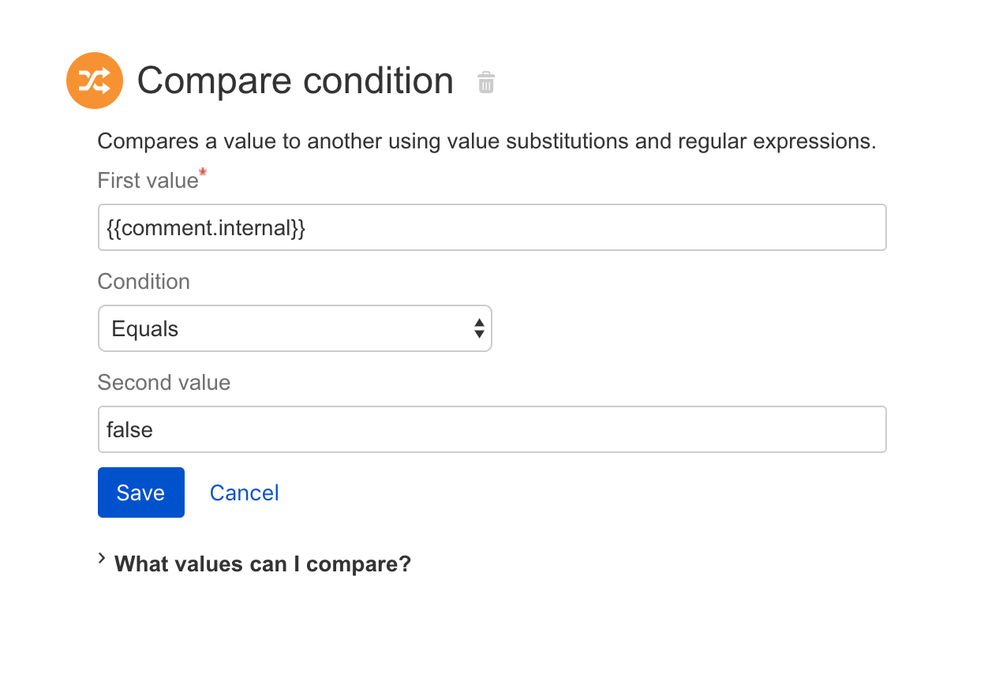Click the "First value" label
999x674 pixels.
click(x=148, y=181)
